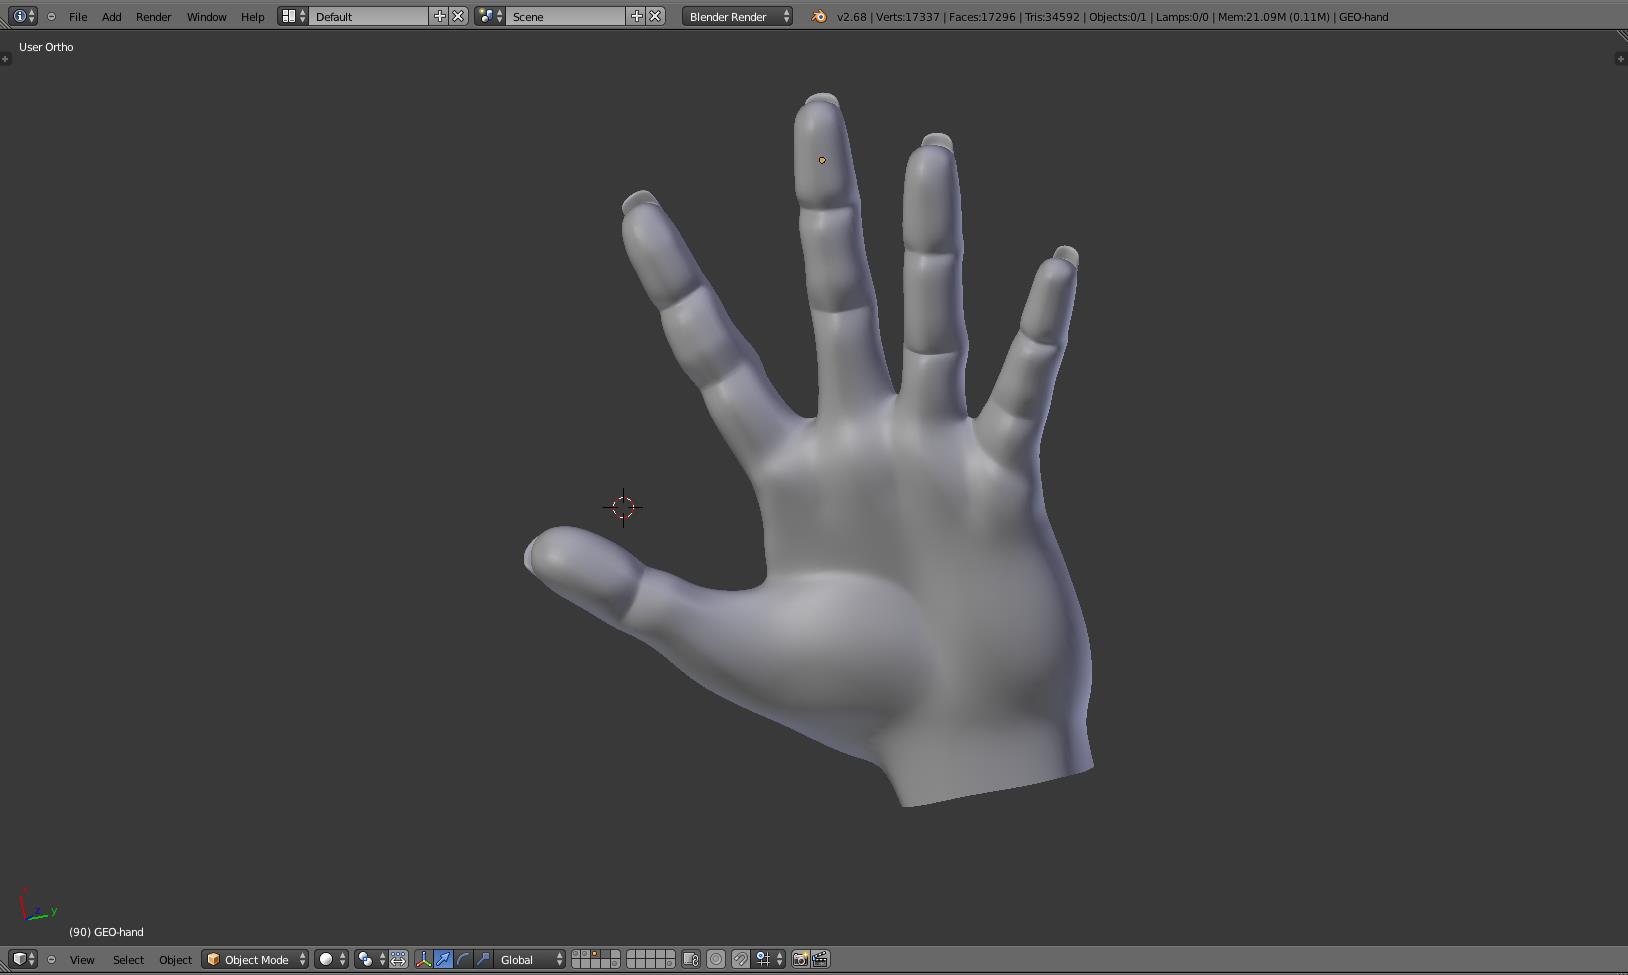Toggle the 3D manipulator widget icon

[x=423, y=960]
